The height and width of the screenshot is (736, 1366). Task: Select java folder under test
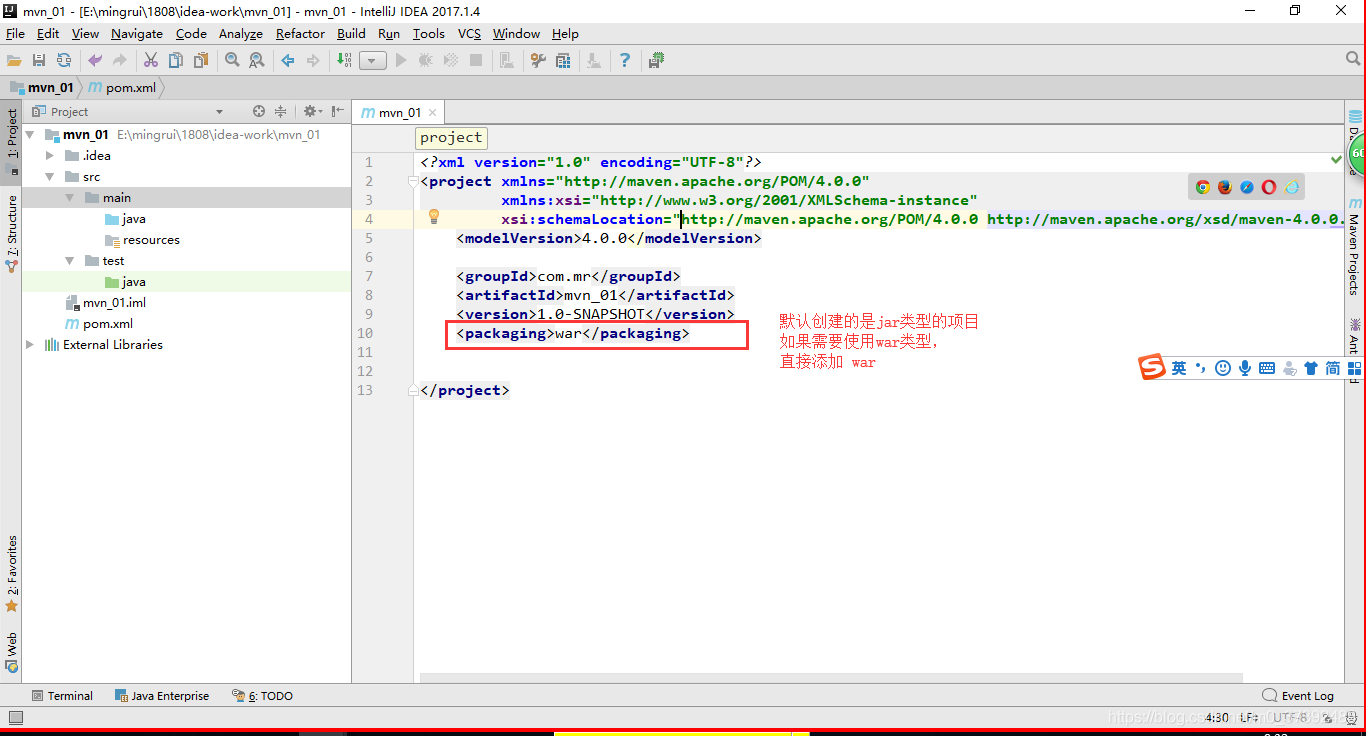pyautogui.click(x=125, y=282)
